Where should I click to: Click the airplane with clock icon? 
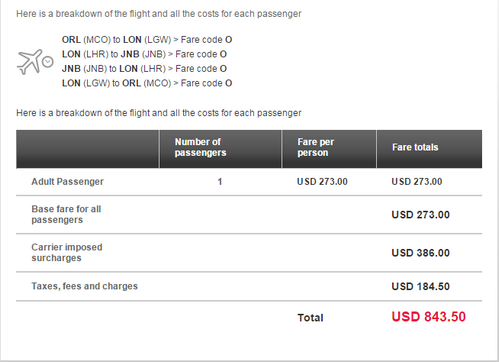(35, 62)
